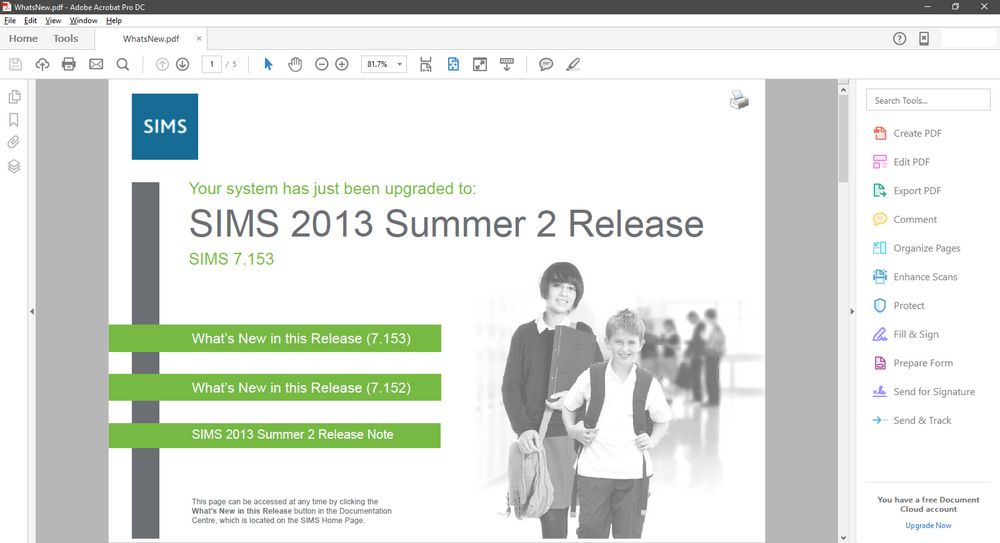Click the Save file icon
This screenshot has height=543, width=1000.
point(15,64)
